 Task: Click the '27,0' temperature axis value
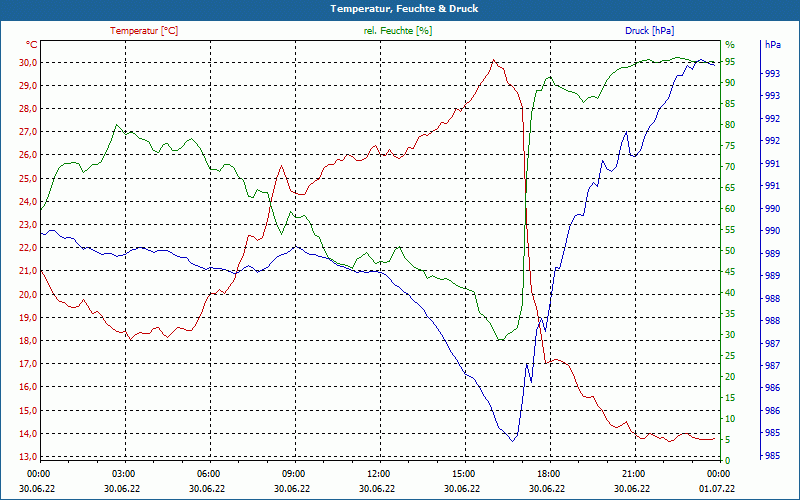pyautogui.click(x=28, y=132)
